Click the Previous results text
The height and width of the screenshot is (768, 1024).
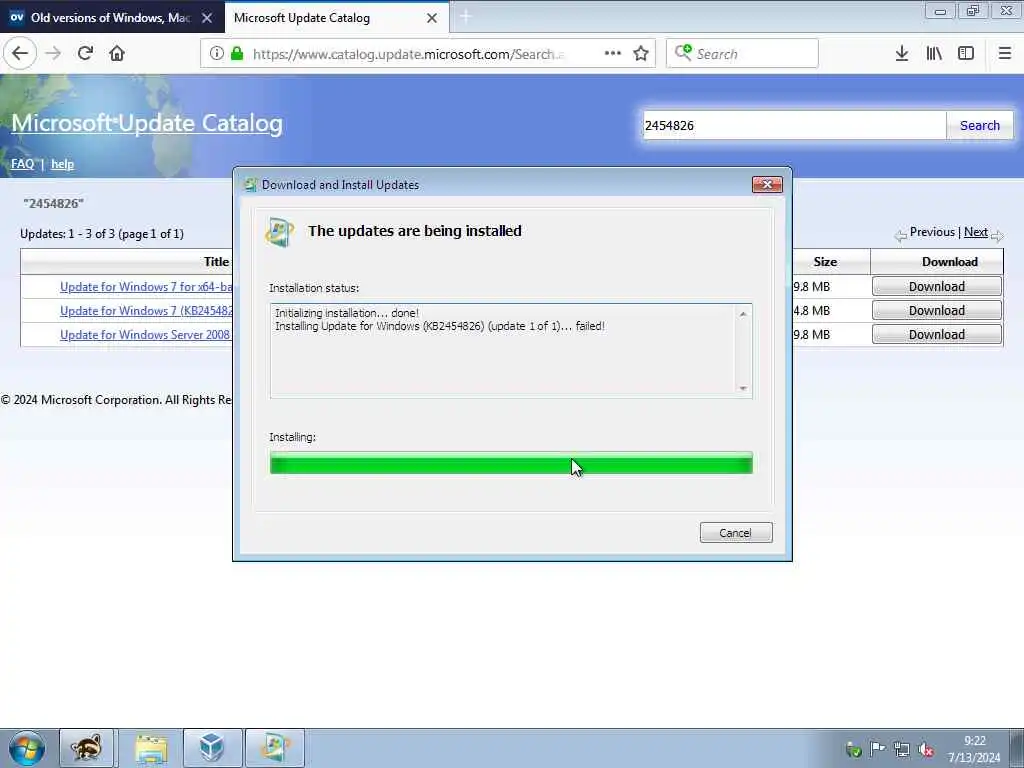pyautogui.click(x=932, y=232)
